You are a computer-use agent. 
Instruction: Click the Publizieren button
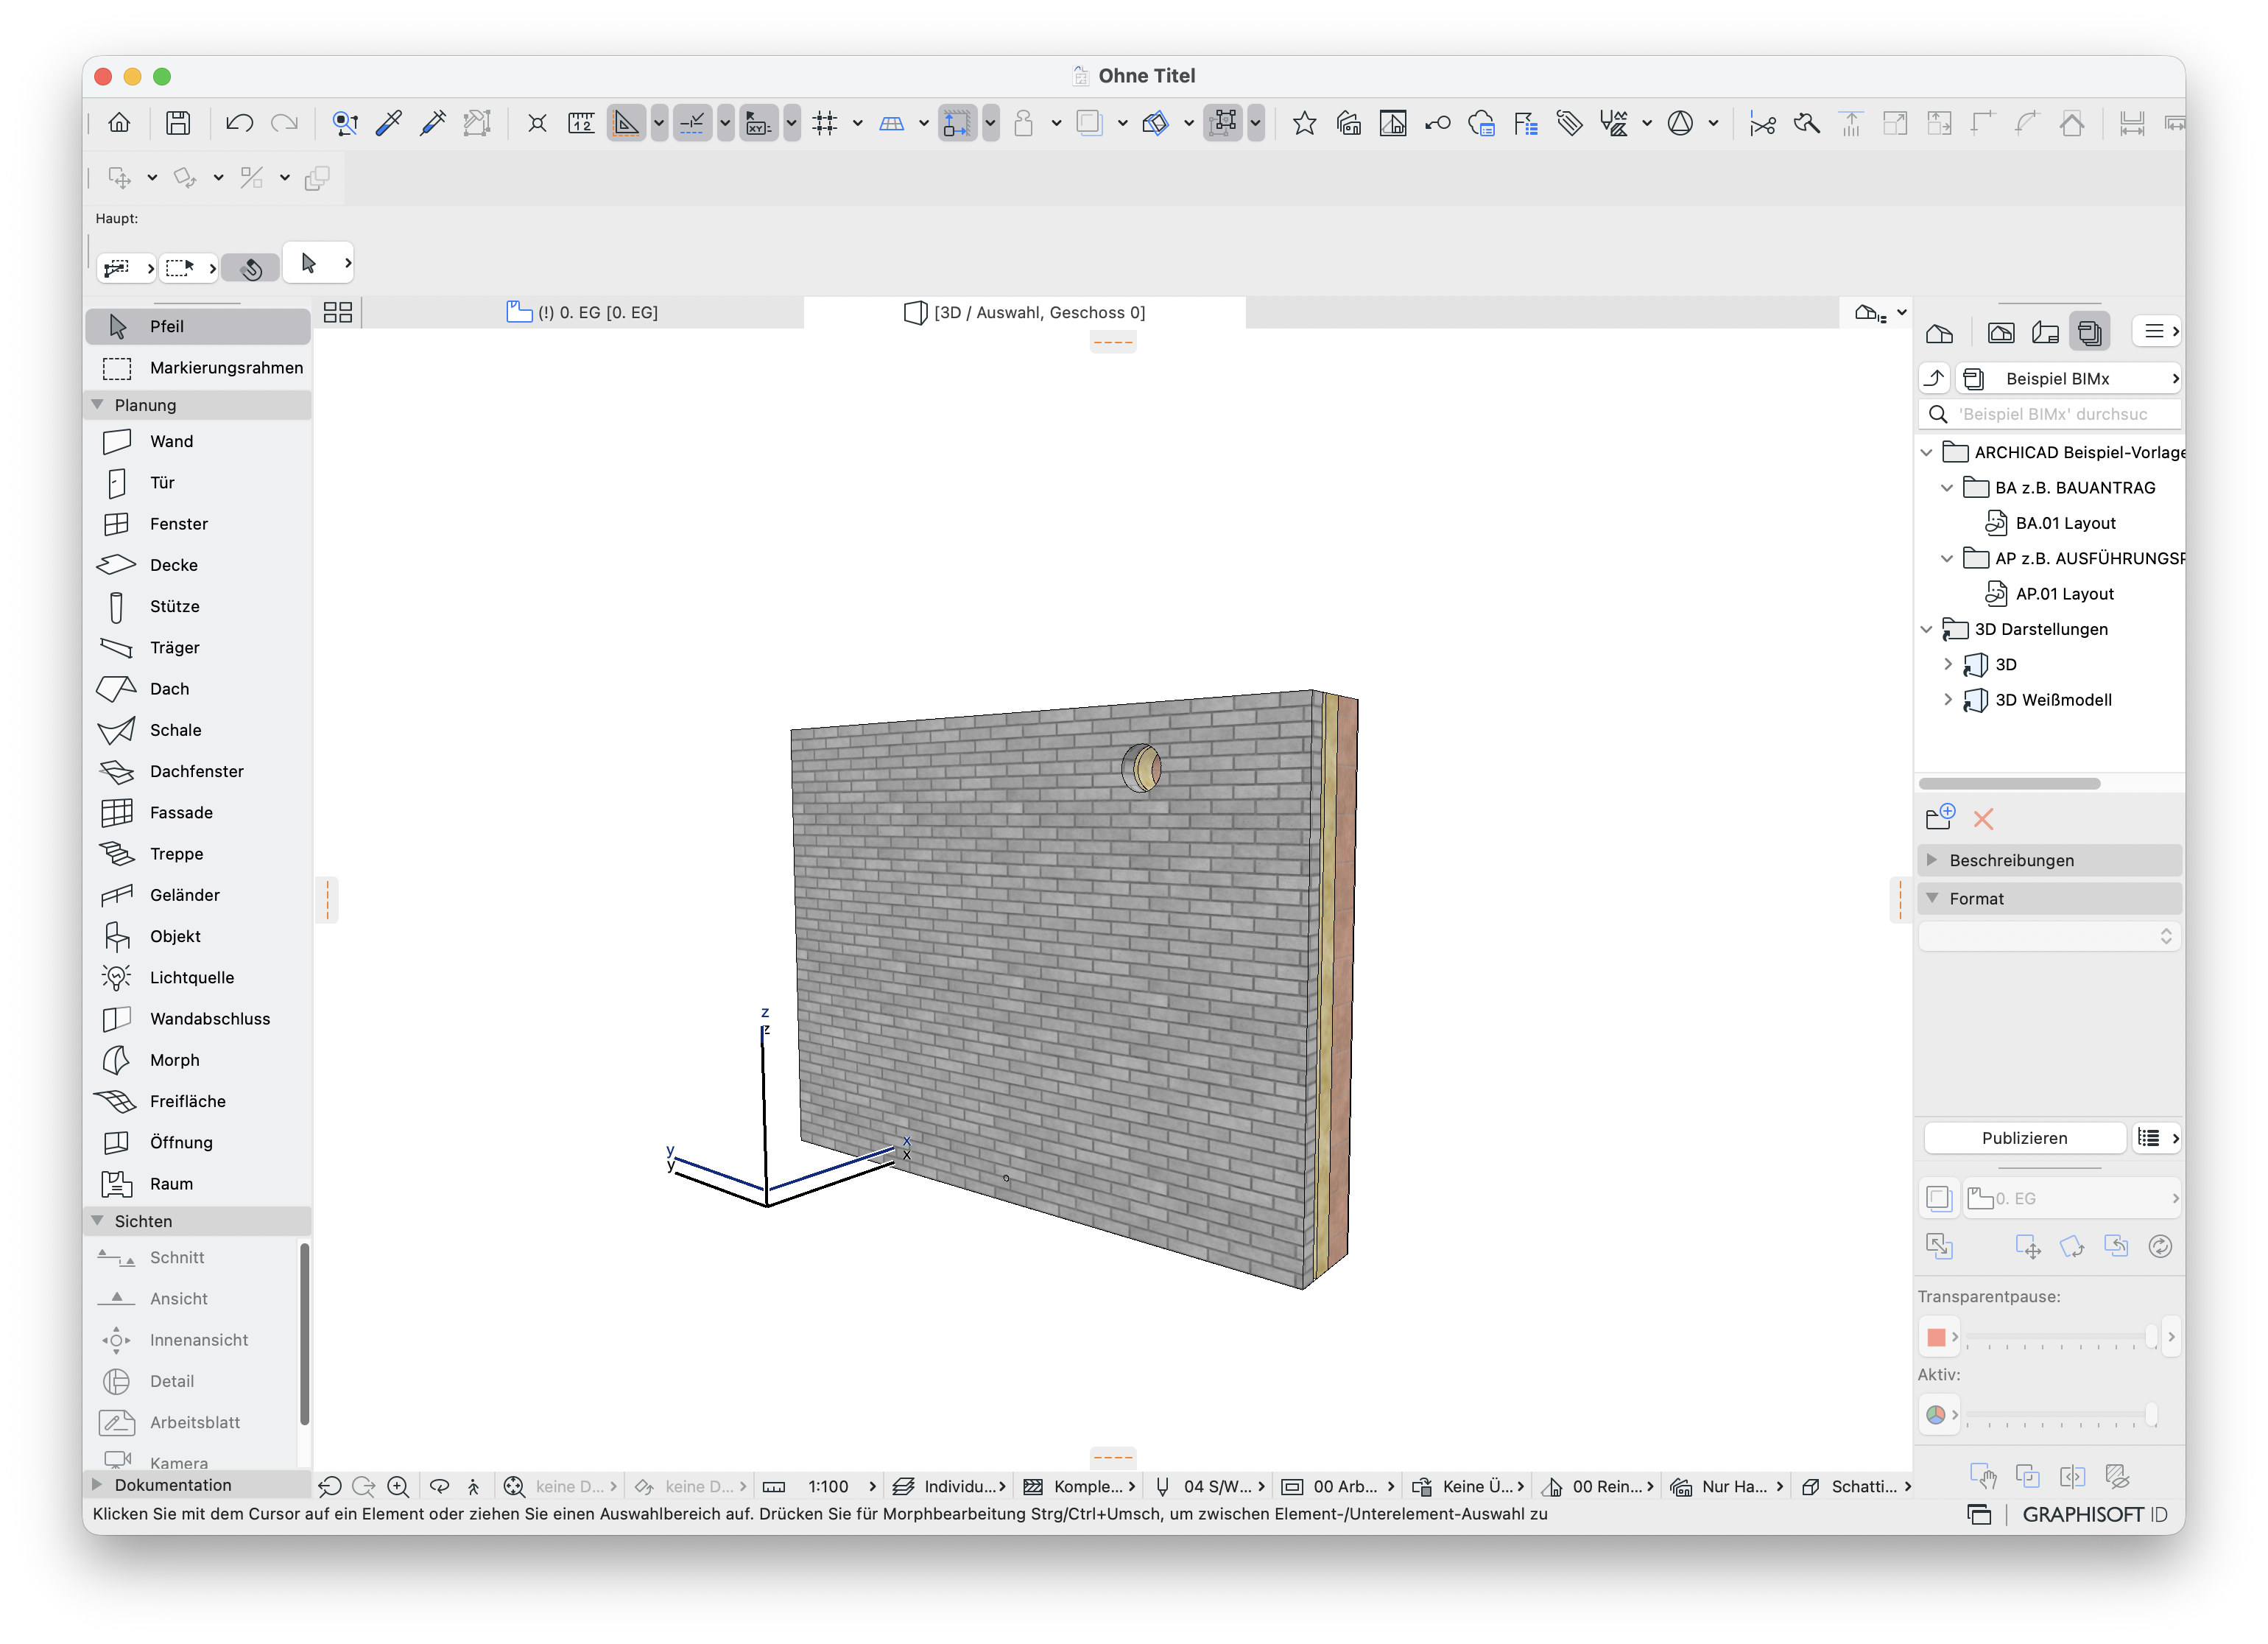[2025, 1138]
